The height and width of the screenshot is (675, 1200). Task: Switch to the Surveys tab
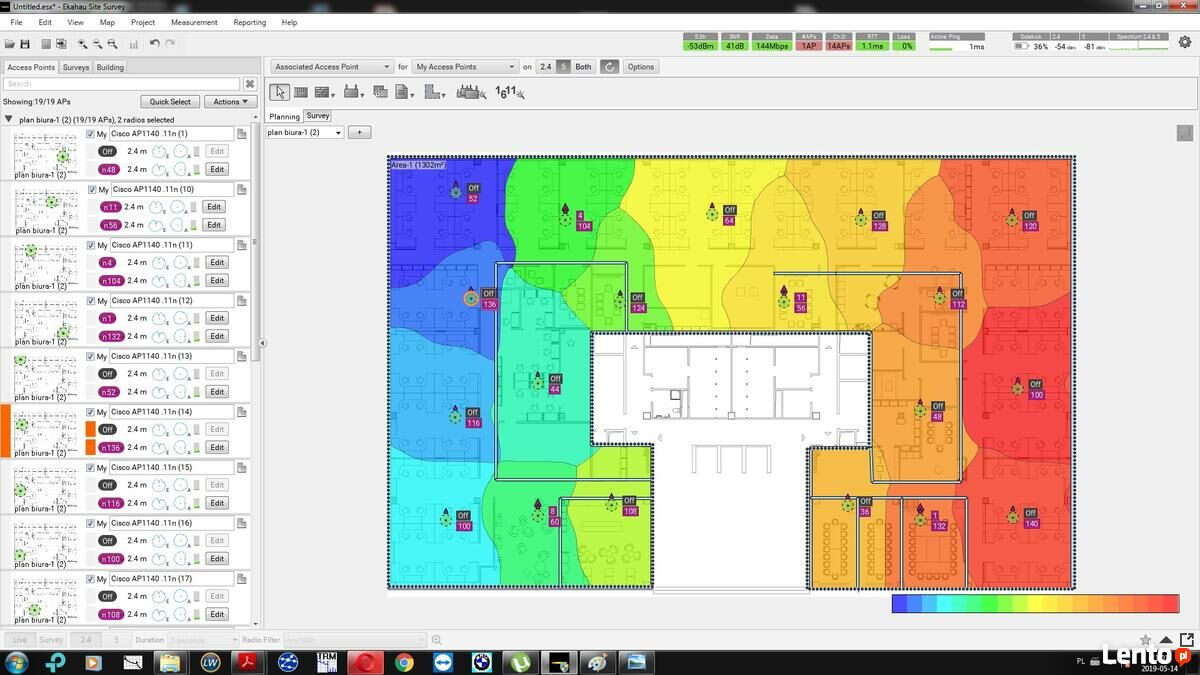76,68
